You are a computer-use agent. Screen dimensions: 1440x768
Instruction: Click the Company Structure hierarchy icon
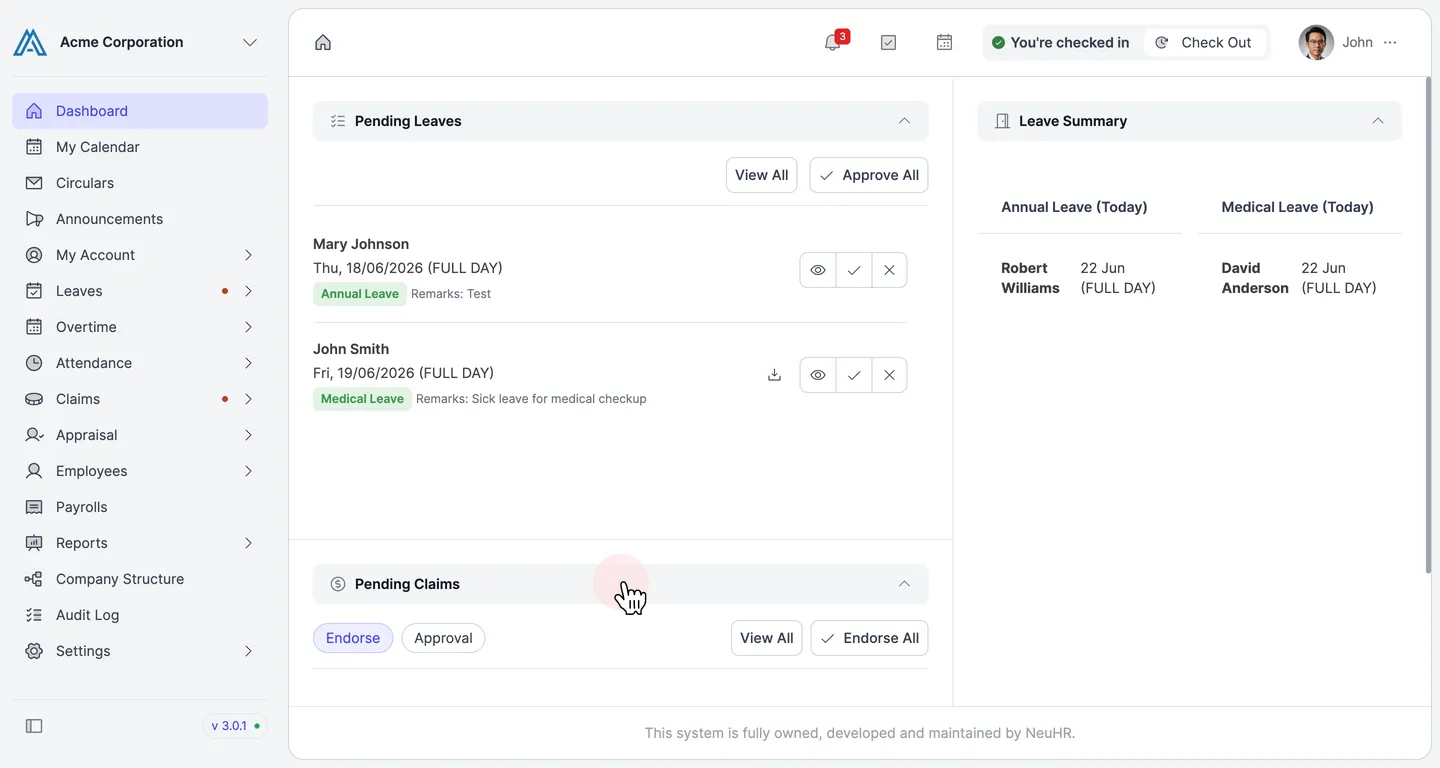coord(34,579)
